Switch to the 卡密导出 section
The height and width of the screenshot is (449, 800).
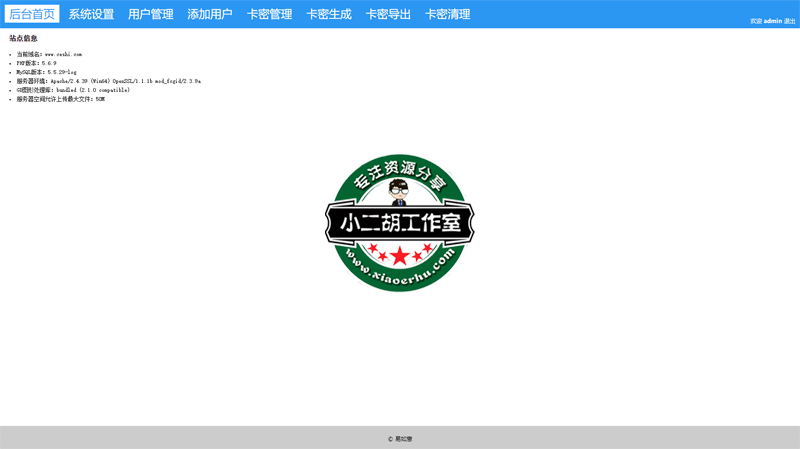pos(388,14)
